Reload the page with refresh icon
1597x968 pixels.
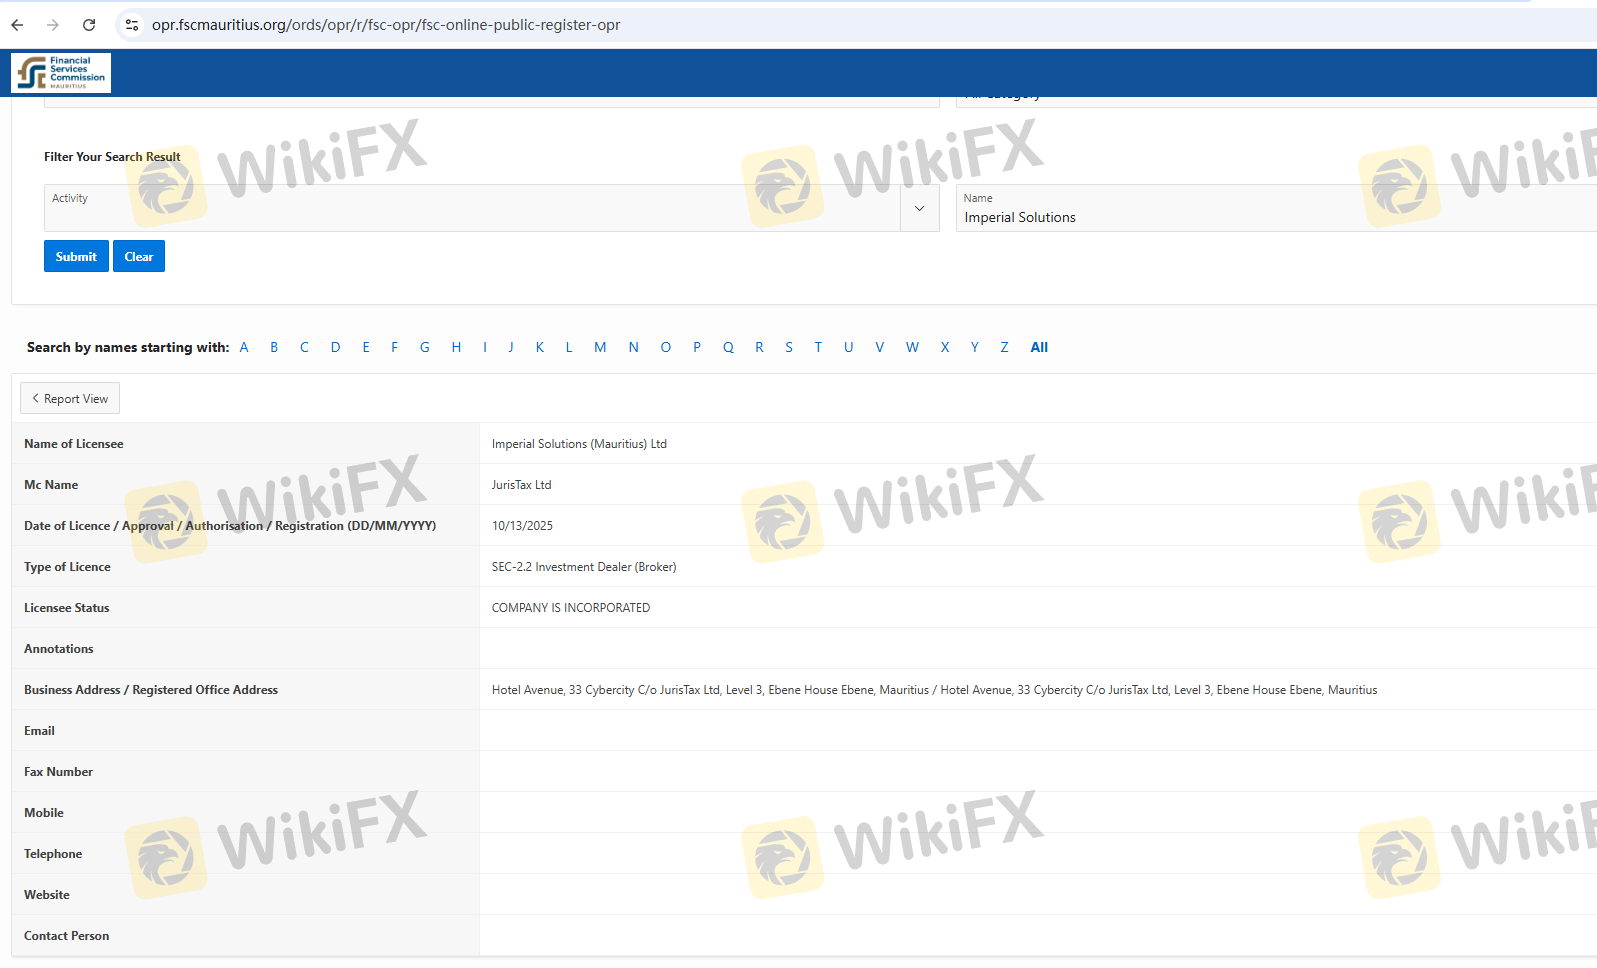coord(89,25)
